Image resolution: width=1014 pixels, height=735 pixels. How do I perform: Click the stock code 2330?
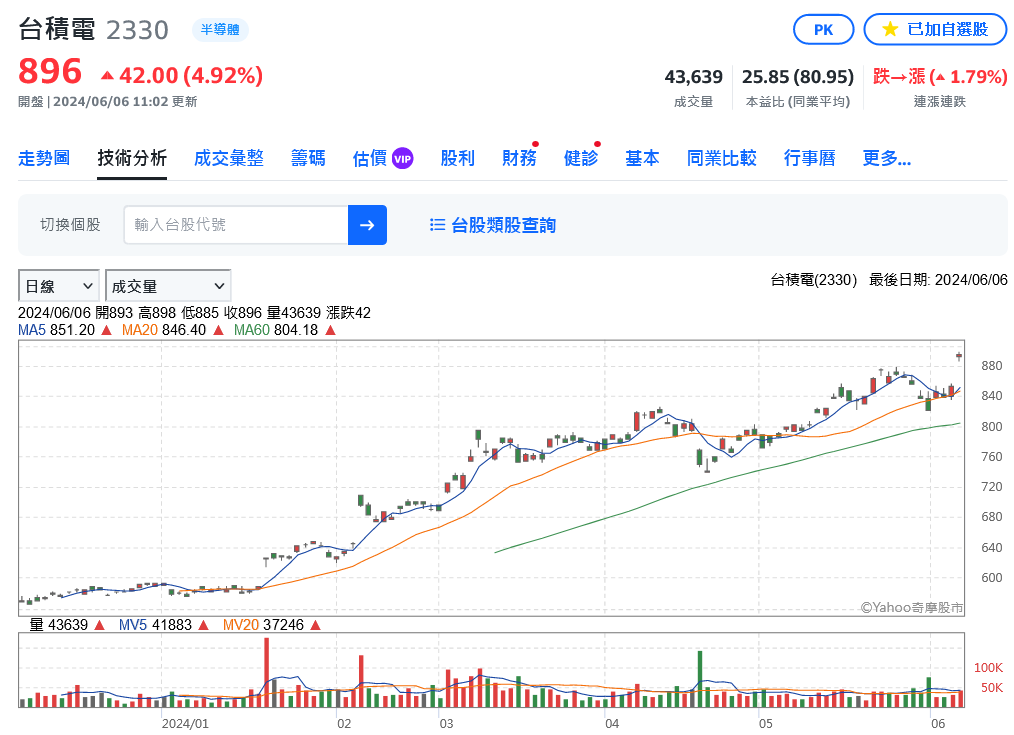point(137,30)
